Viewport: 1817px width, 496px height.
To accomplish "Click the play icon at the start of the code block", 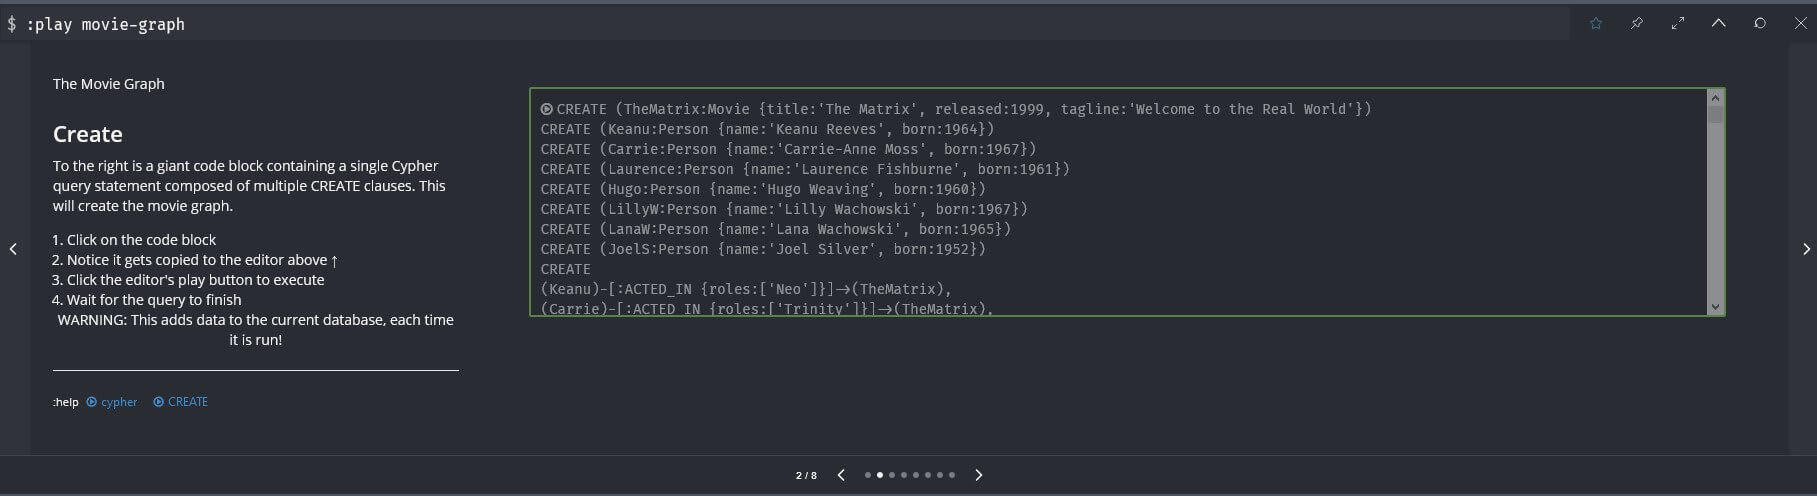I will pos(547,109).
